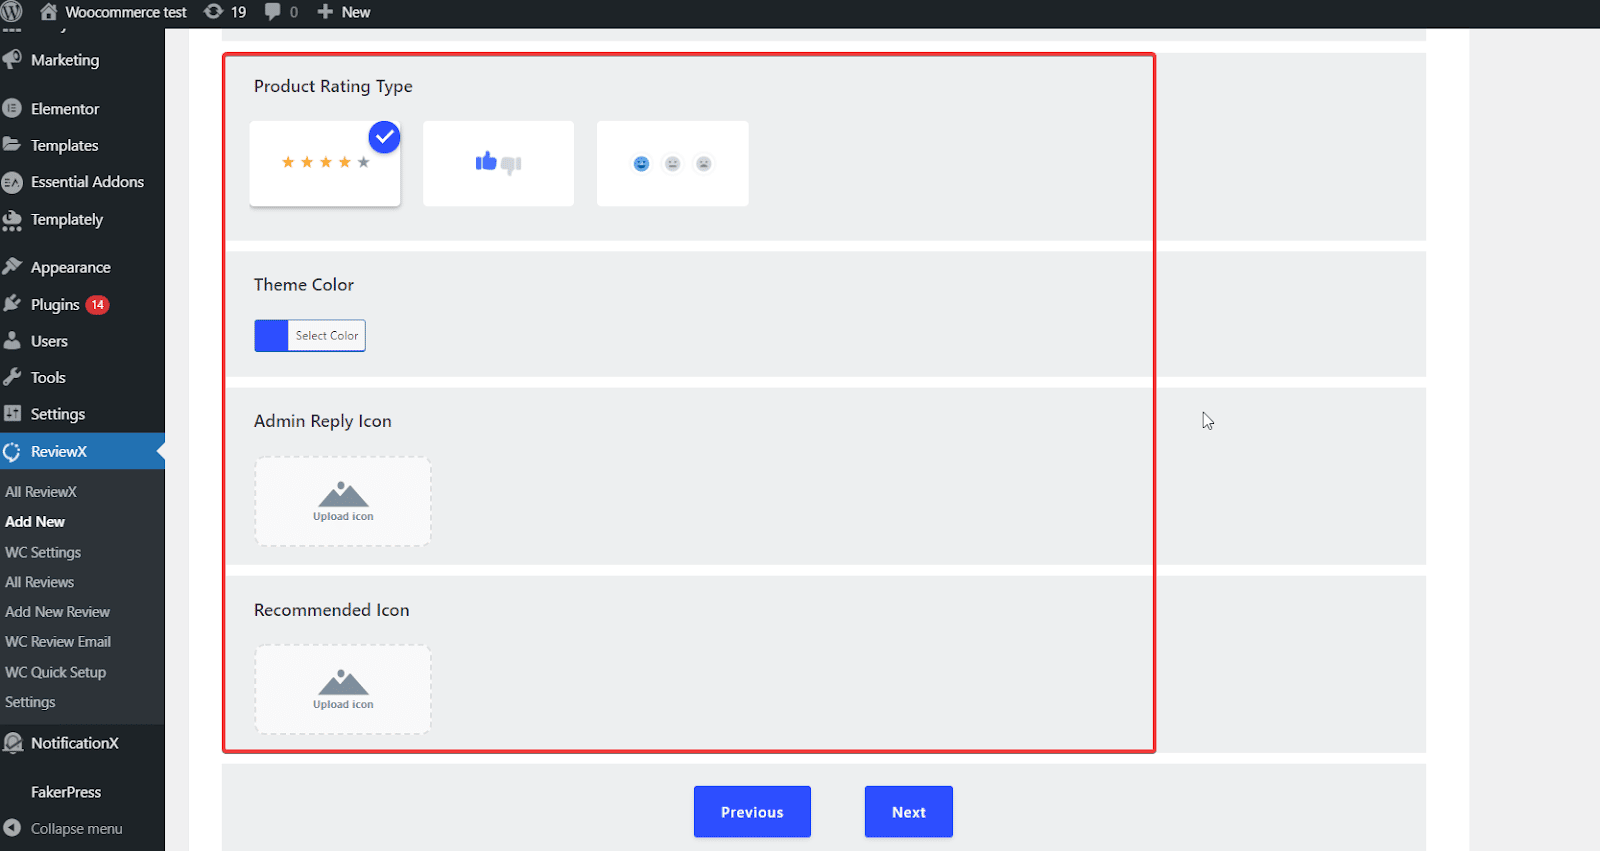The width and height of the screenshot is (1600, 851).
Task: Collapse the admin sidebar menu
Action: point(76,828)
